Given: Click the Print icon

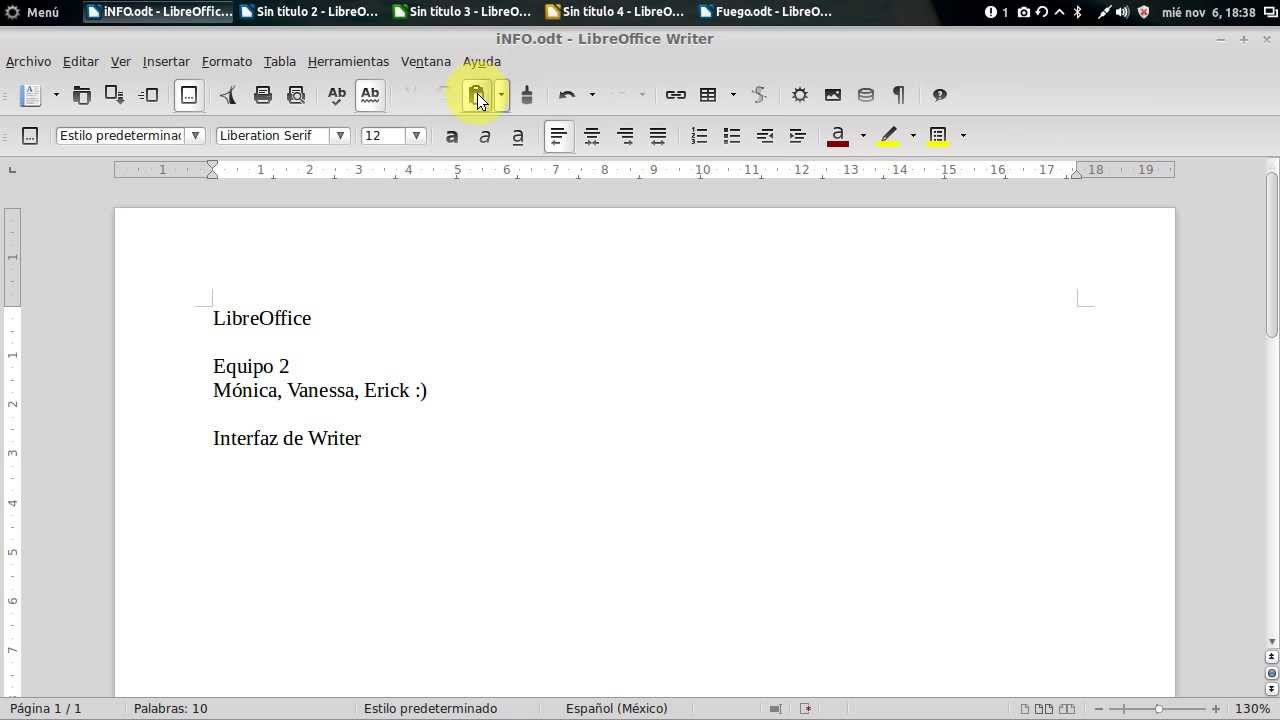Looking at the screenshot, I should point(263,95).
